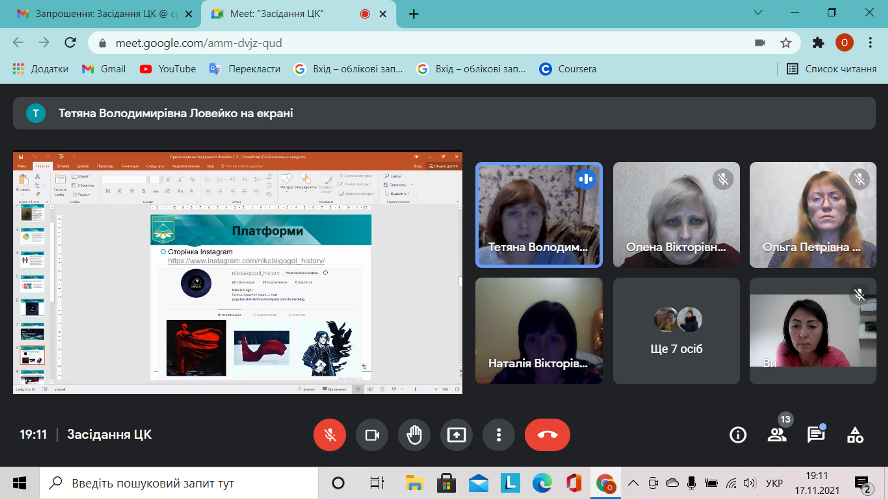Click the taskbar clock 19:11 17.11.2021
The height and width of the screenshot is (499, 888).
point(817,483)
